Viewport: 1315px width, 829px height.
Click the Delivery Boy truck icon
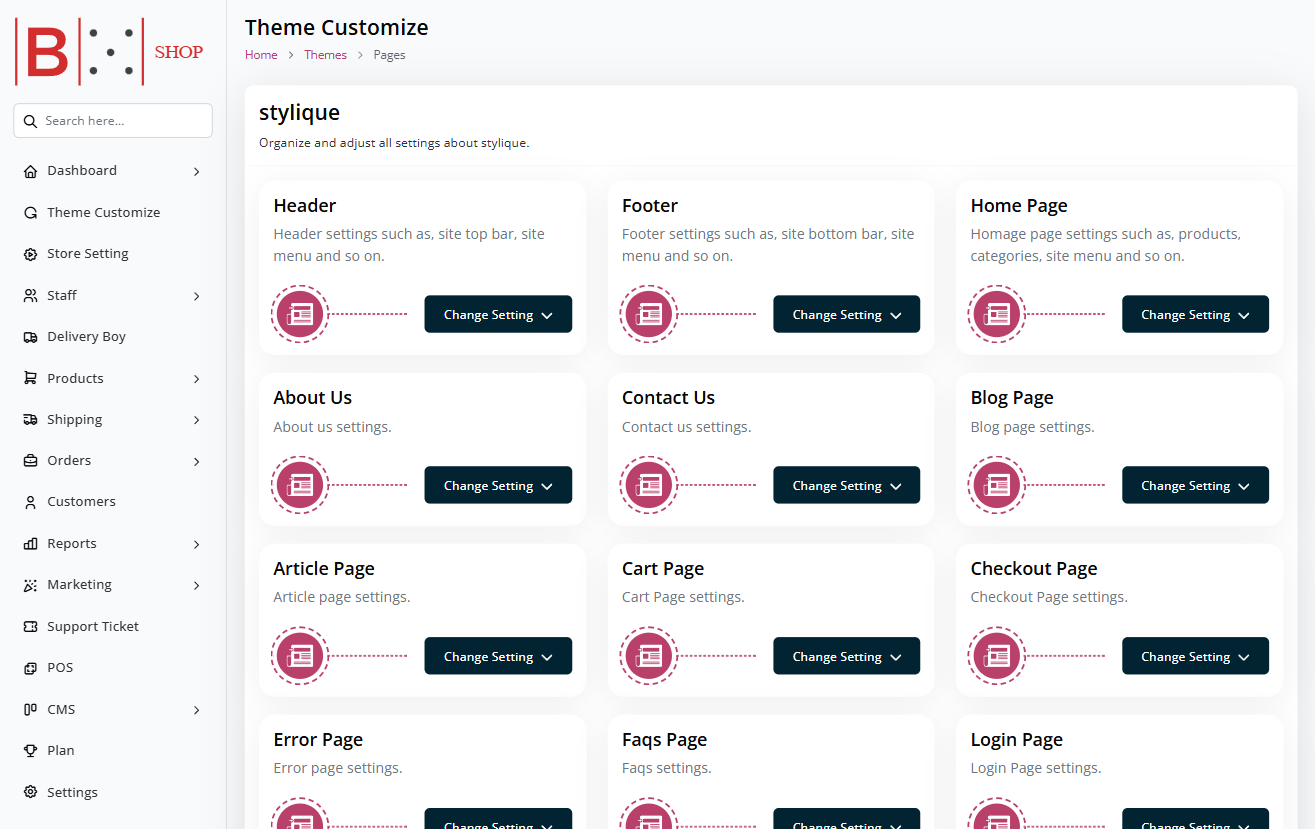pyautogui.click(x=30, y=336)
